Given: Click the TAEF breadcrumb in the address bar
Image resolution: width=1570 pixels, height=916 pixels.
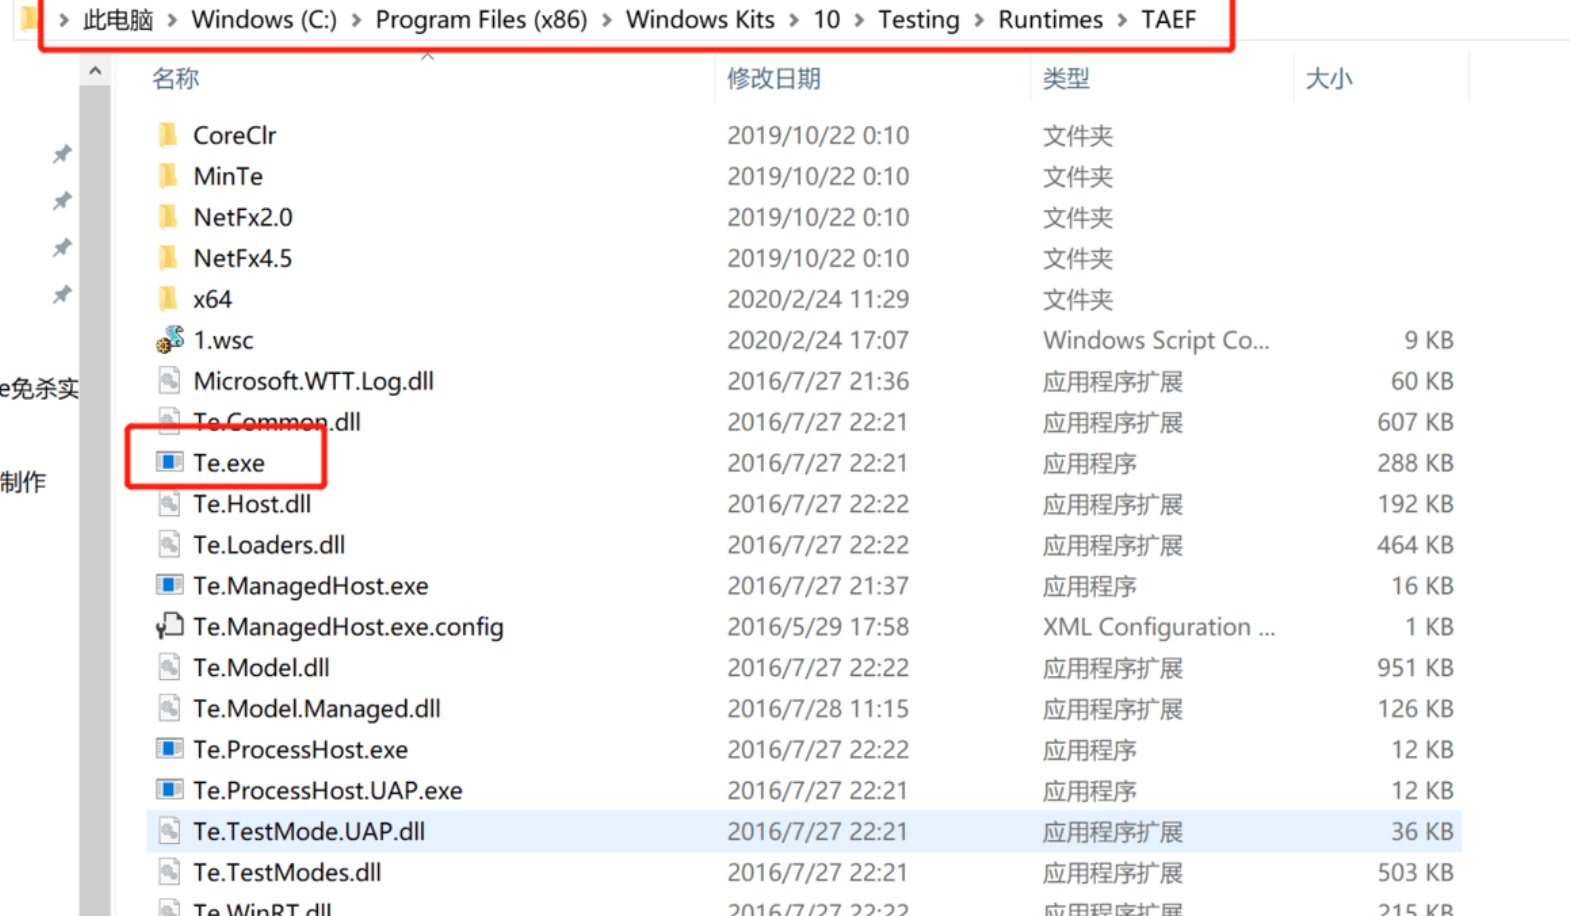Looking at the screenshot, I should (x=1168, y=20).
